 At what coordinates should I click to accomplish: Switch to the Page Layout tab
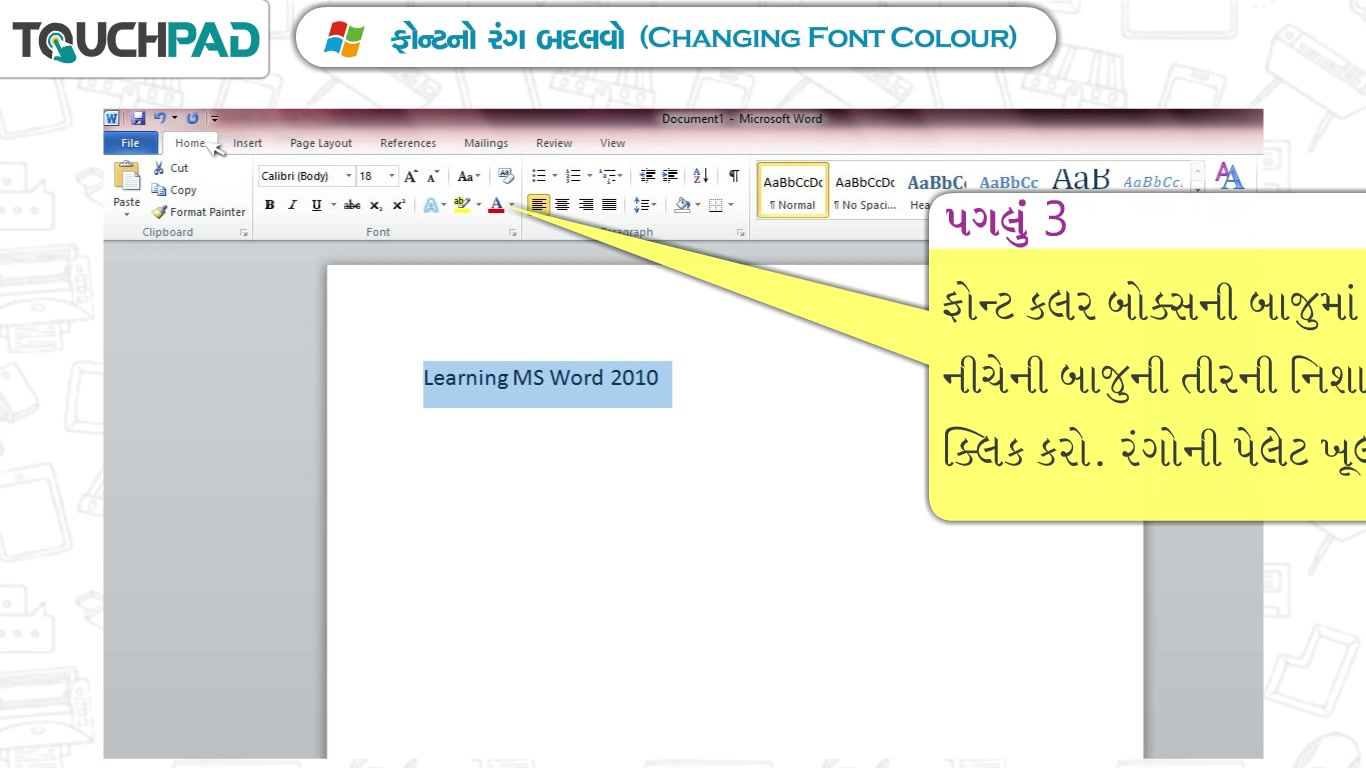pos(321,143)
